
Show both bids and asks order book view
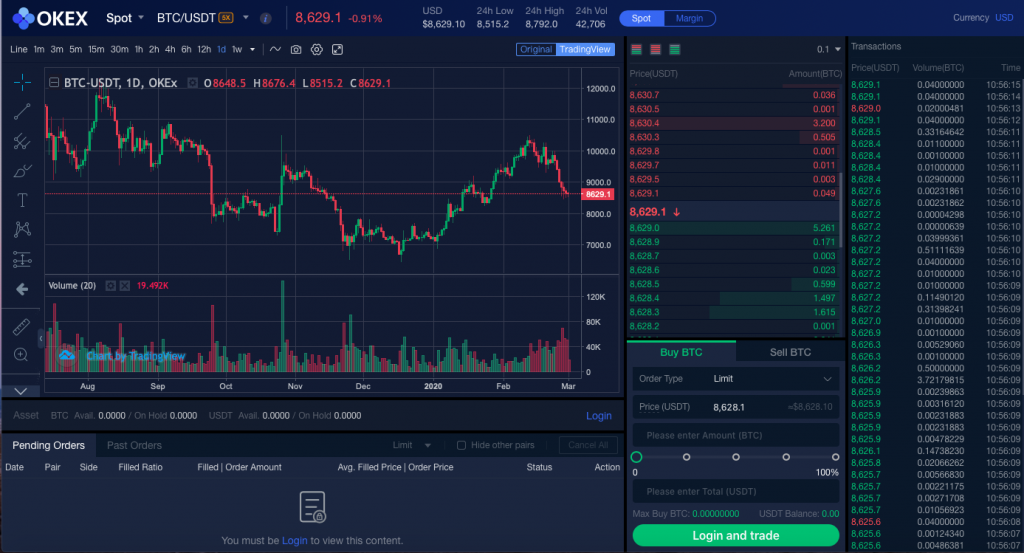pyautogui.click(x=636, y=50)
